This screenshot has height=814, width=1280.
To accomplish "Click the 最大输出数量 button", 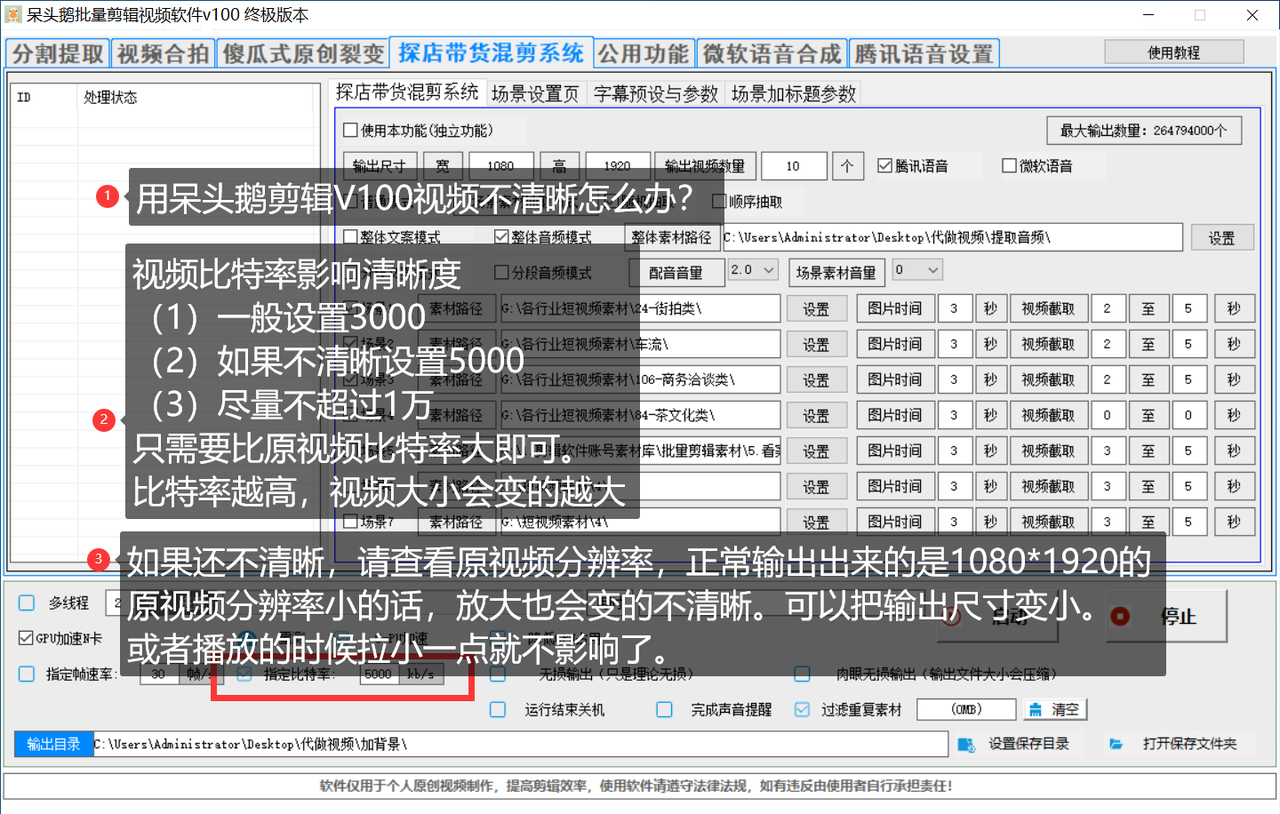I will (1144, 130).
